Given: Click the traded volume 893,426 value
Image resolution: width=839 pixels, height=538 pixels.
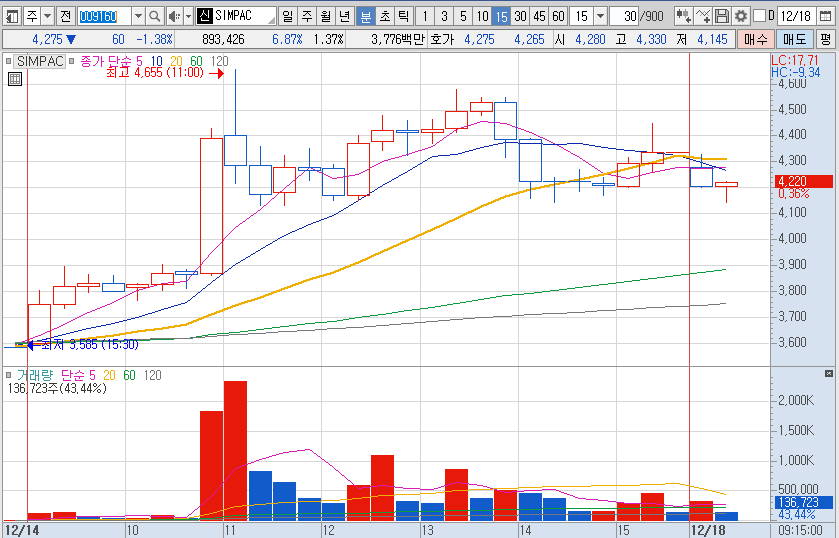Looking at the screenshot, I should pyautogui.click(x=223, y=39).
